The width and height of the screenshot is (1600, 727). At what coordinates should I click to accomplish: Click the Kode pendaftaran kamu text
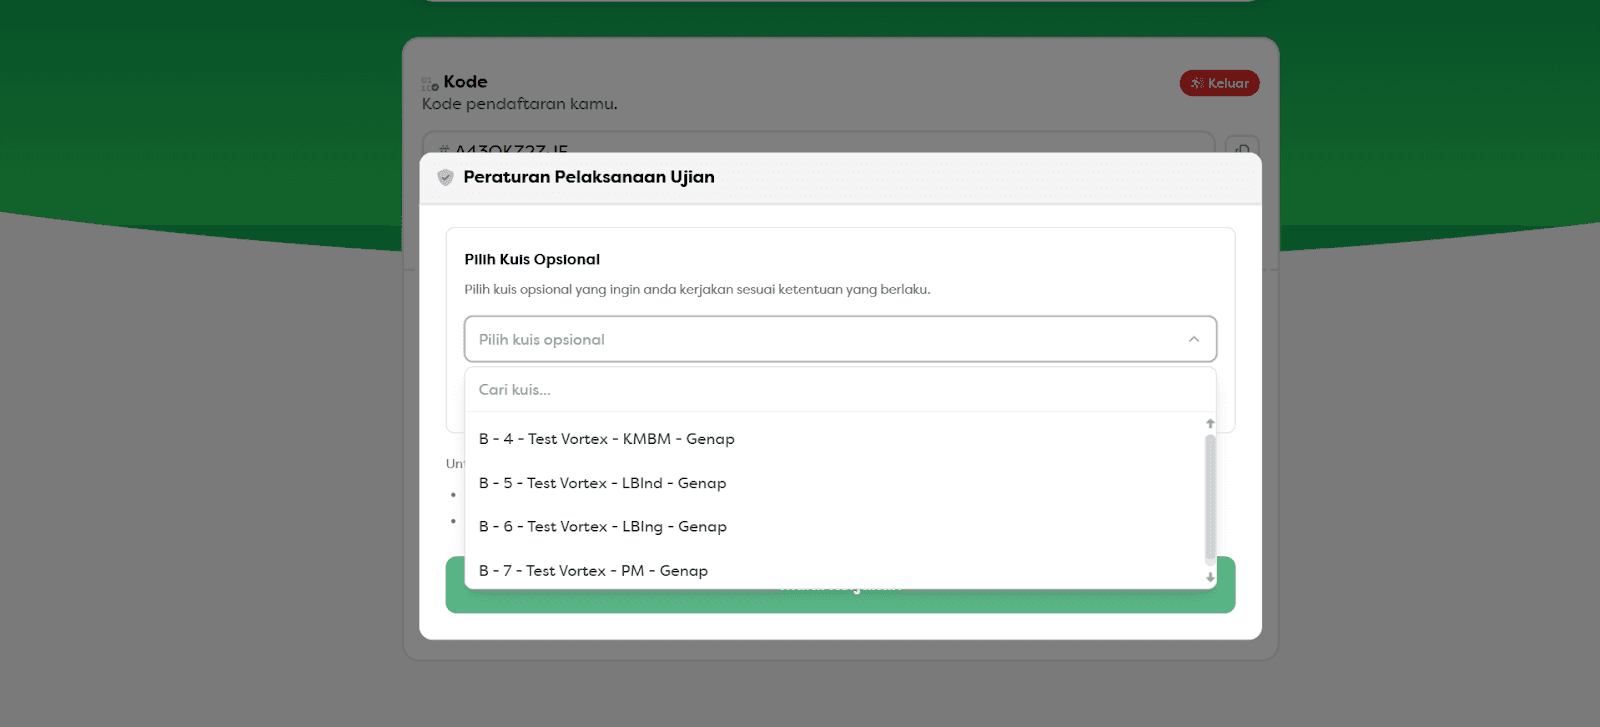pyautogui.click(x=519, y=104)
